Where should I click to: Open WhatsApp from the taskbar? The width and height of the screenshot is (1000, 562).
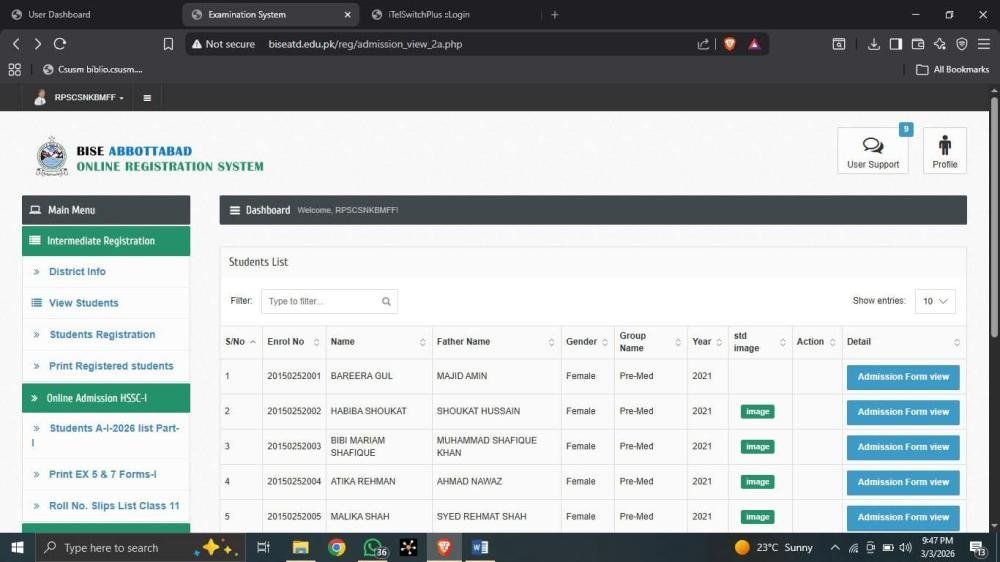(374, 547)
